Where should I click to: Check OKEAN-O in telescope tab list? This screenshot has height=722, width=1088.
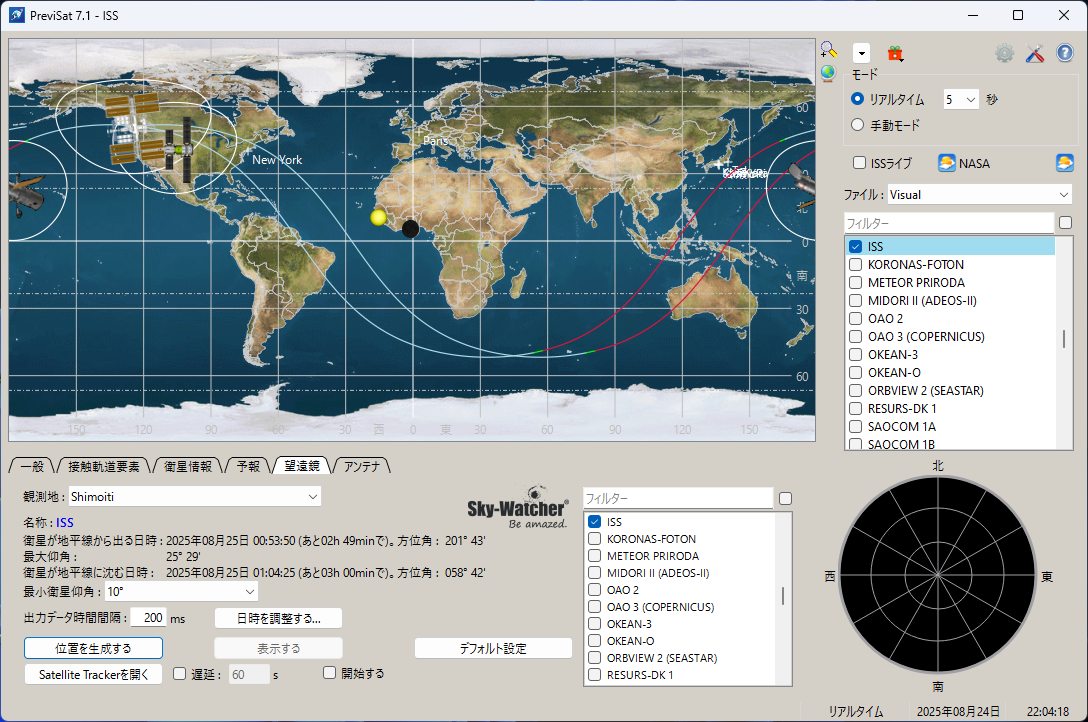click(595, 641)
